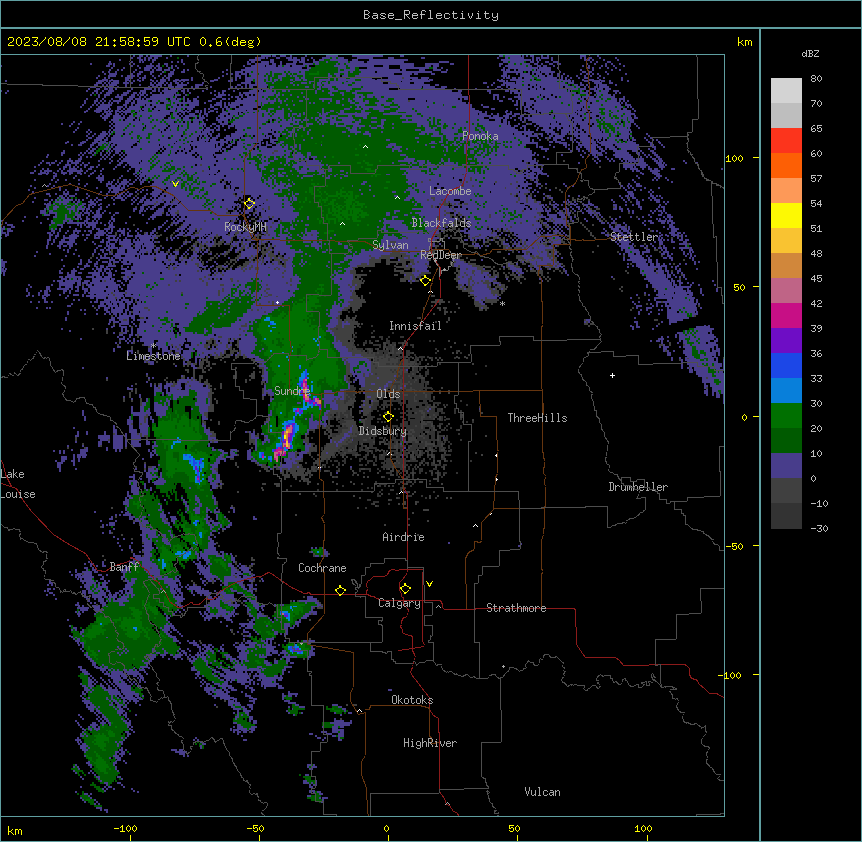Click the white plus marker north of Drumheller
This screenshot has width=862, height=842.
click(x=612, y=375)
